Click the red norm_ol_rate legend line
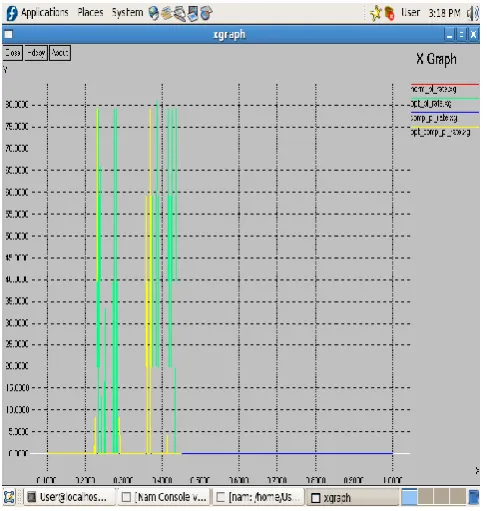 (x=445, y=85)
